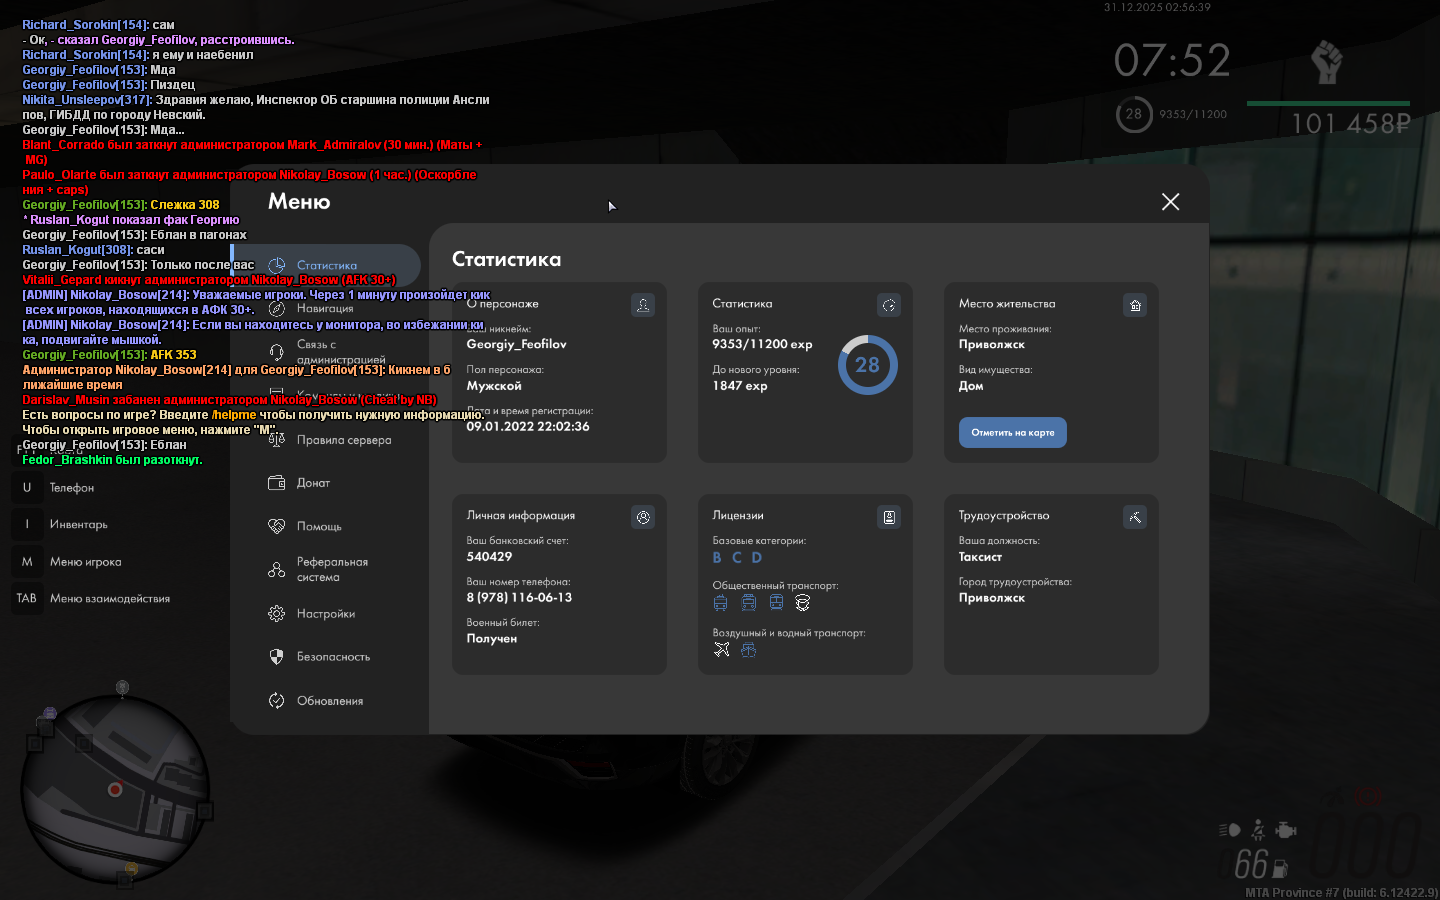The image size is (1440, 900).
Task: Click the registration date 09.01.2022 22:02:36
Action: [528, 426]
